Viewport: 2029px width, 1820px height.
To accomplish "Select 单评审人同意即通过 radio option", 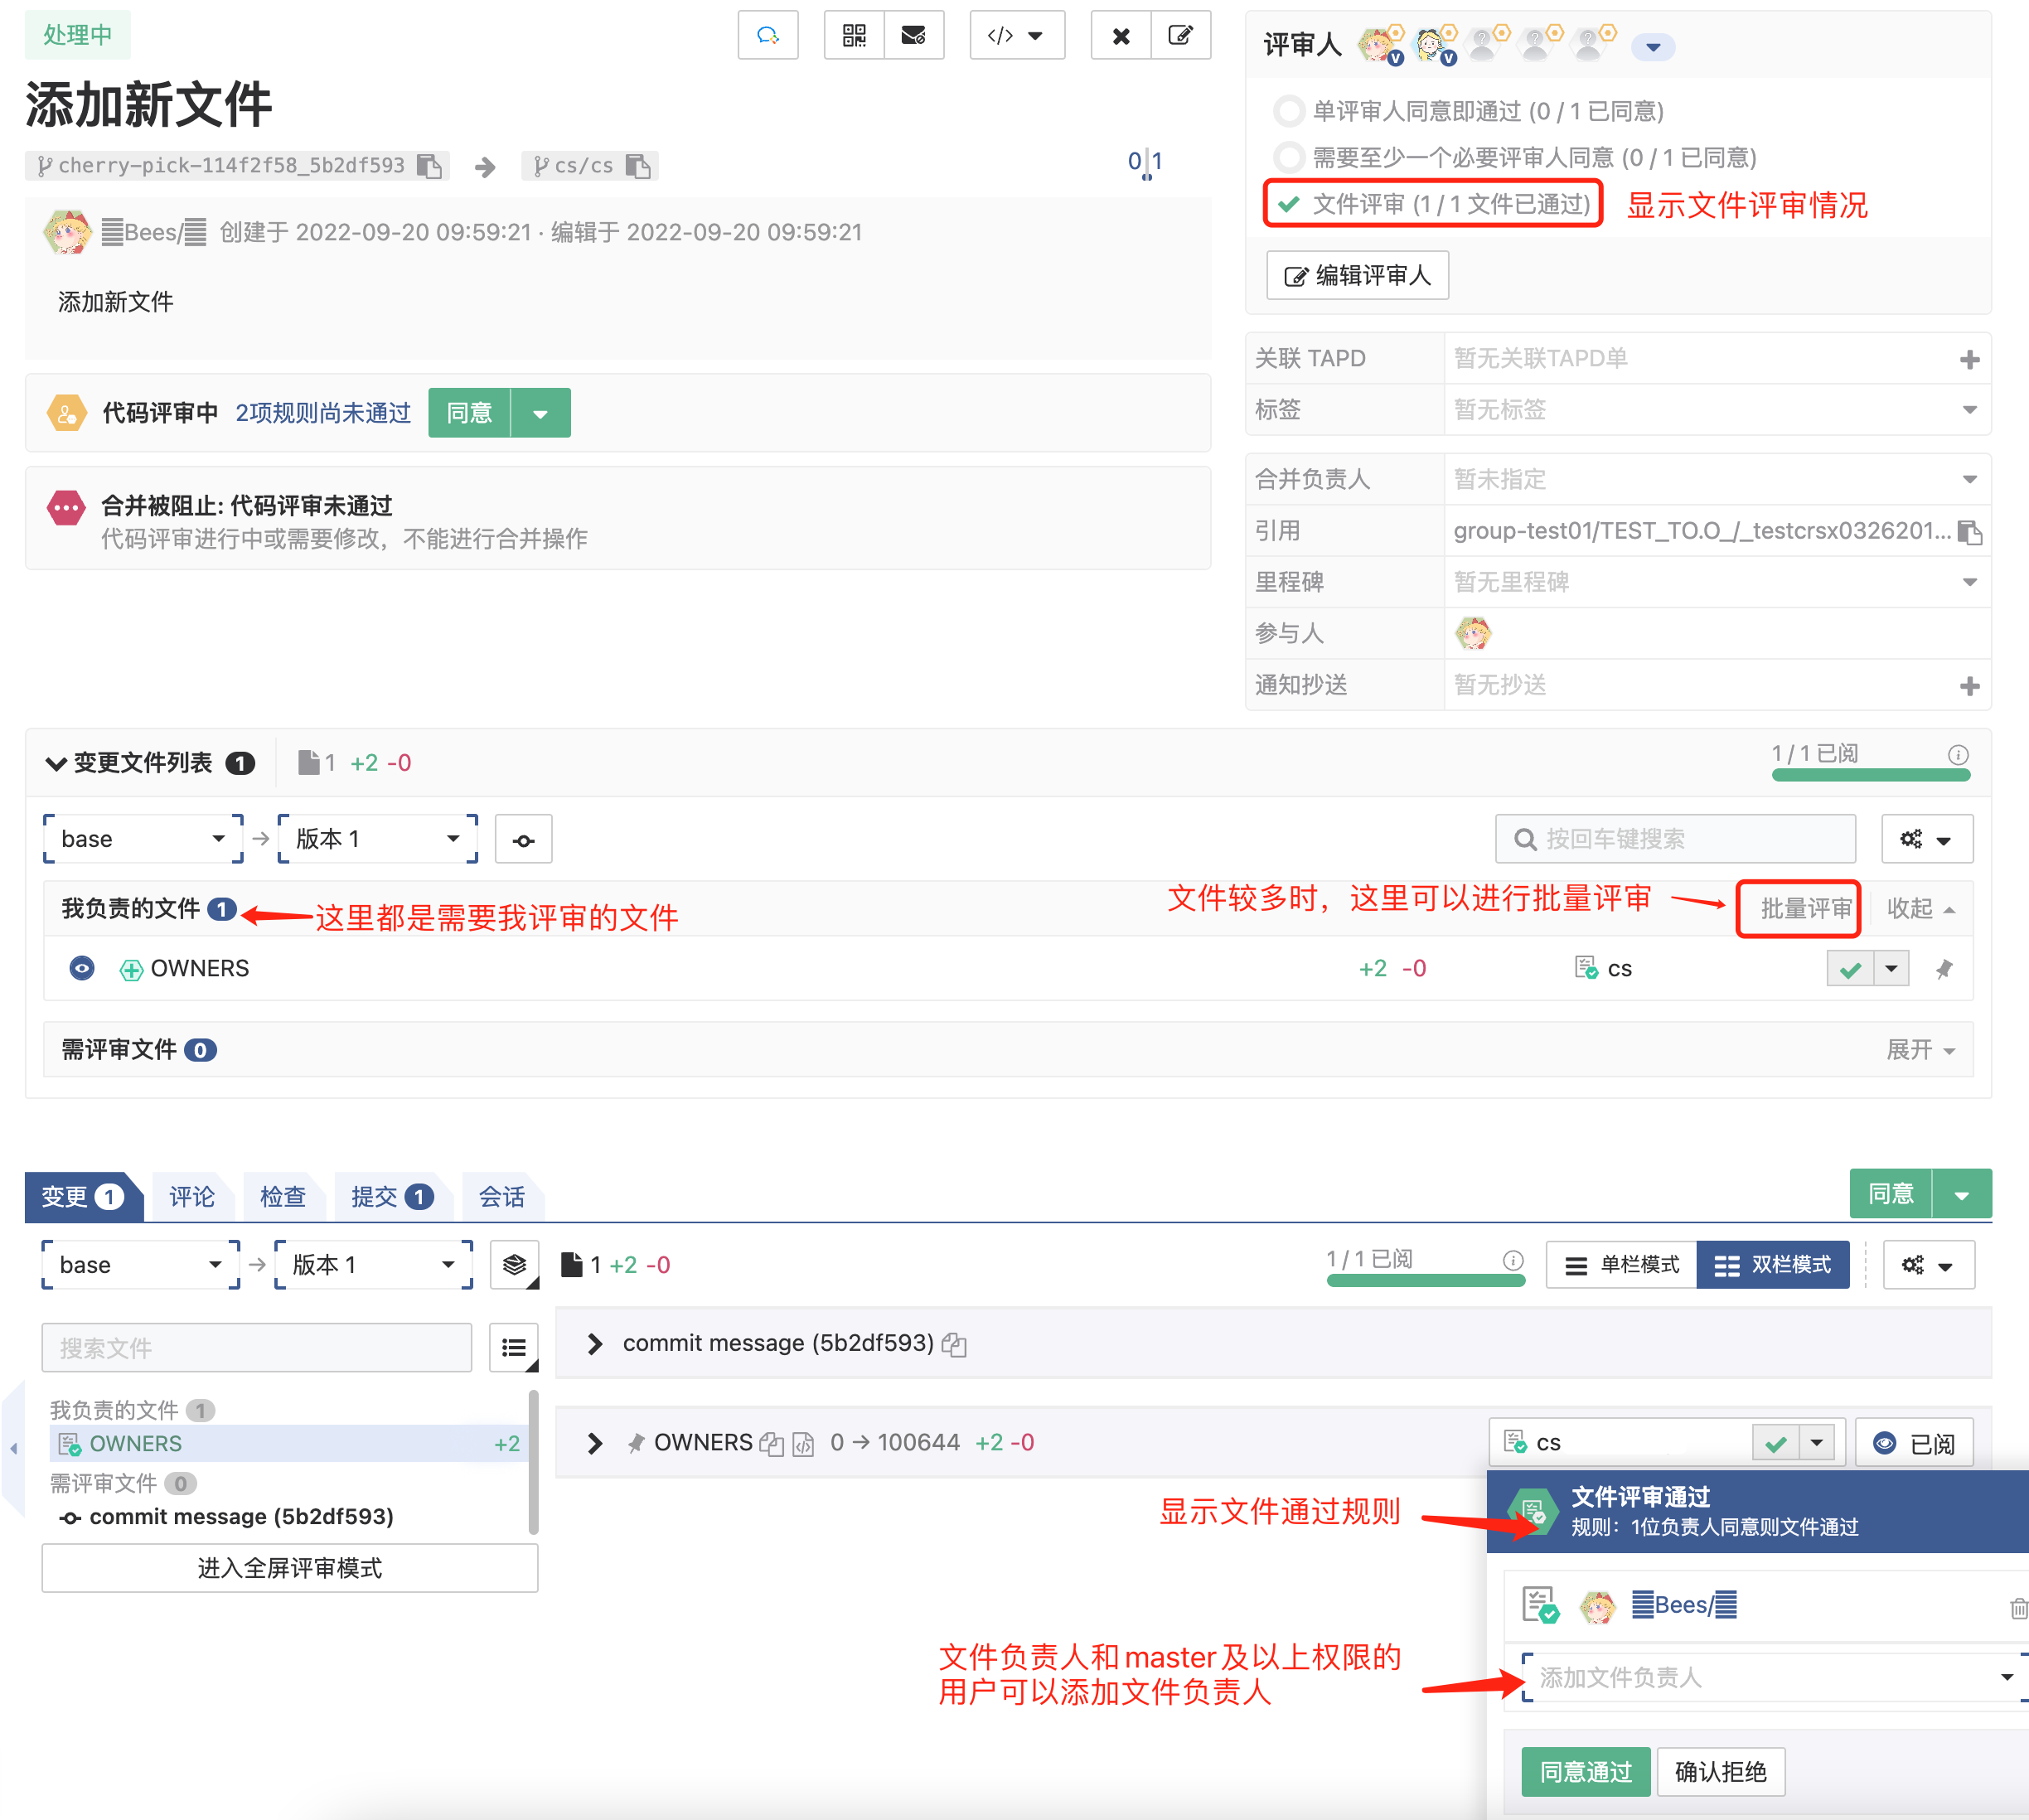I will coord(1289,111).
